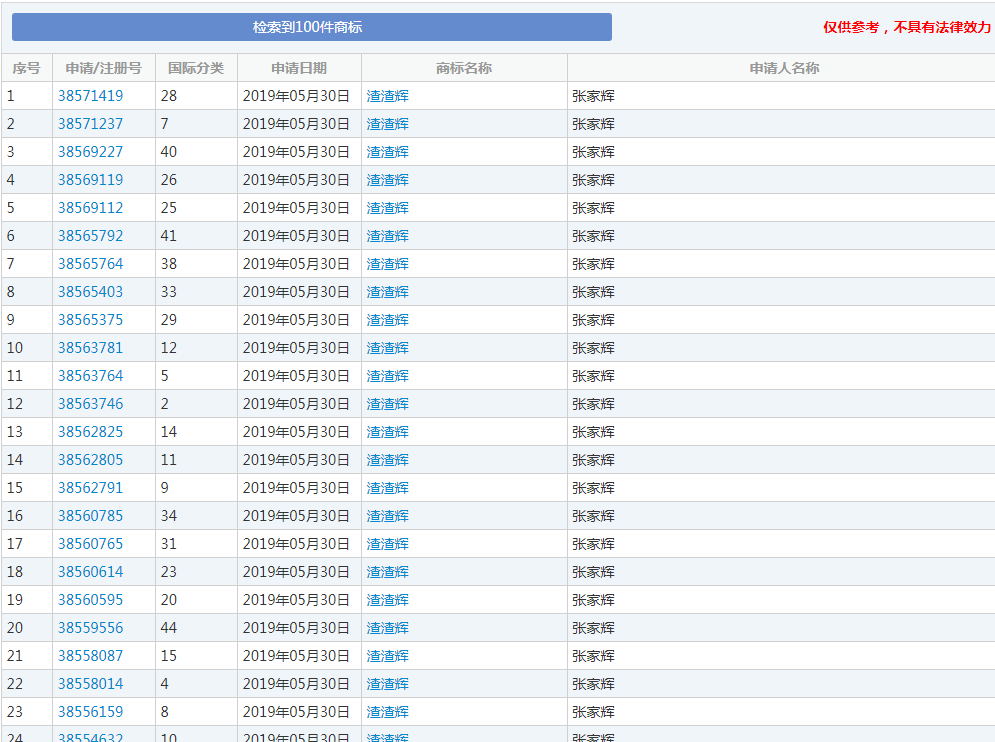The width and height of the screenshot is (995, 742).
Task: Open application number 38569227
Action: (x=90, y=152)
